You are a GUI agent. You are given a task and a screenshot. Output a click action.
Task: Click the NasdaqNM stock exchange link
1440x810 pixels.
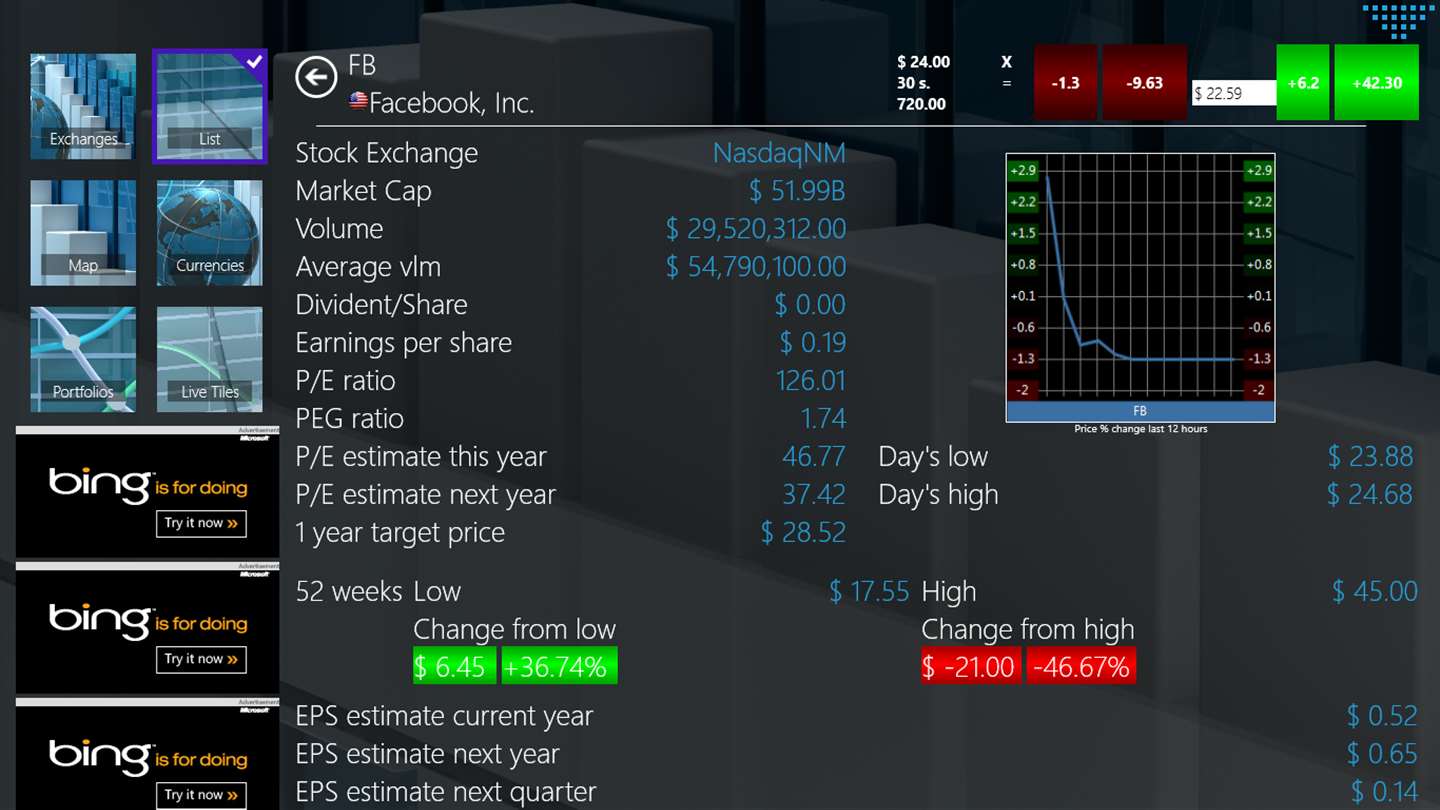[x=779, y=153]
